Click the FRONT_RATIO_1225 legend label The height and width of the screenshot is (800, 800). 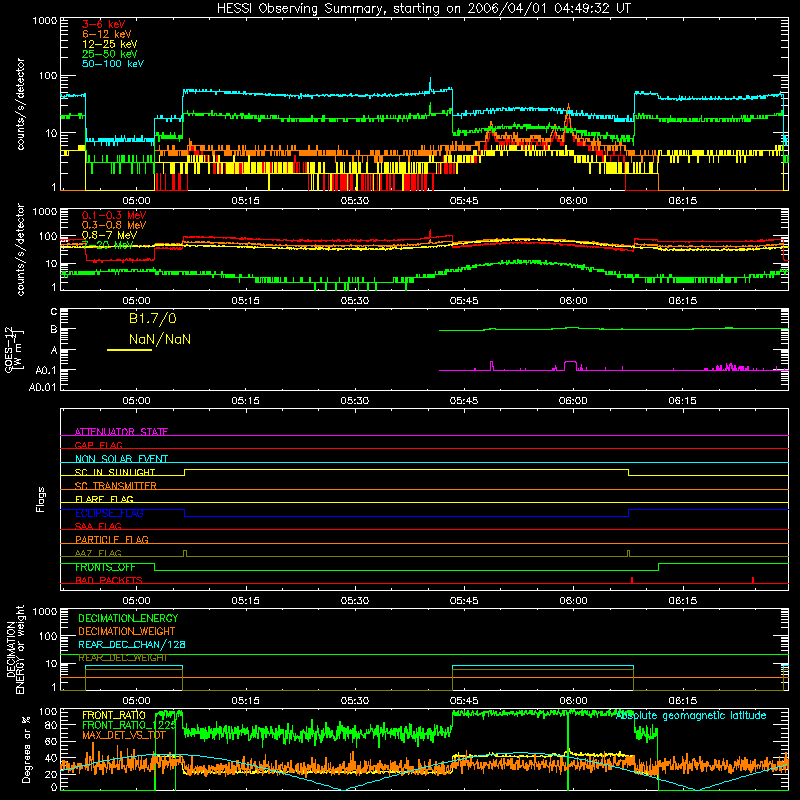(129, 725)
